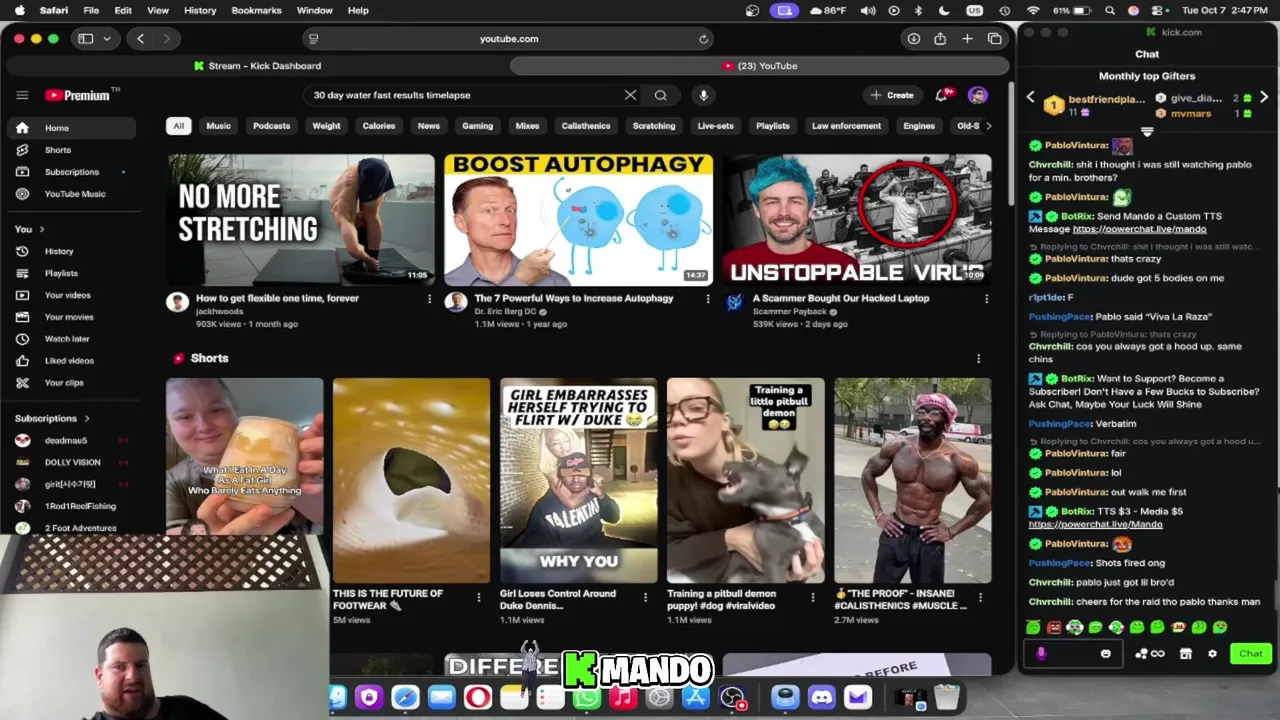This screenshot has height=720, width=1280.
Task: Toggle the Safari sidebar
Action: 85,39
